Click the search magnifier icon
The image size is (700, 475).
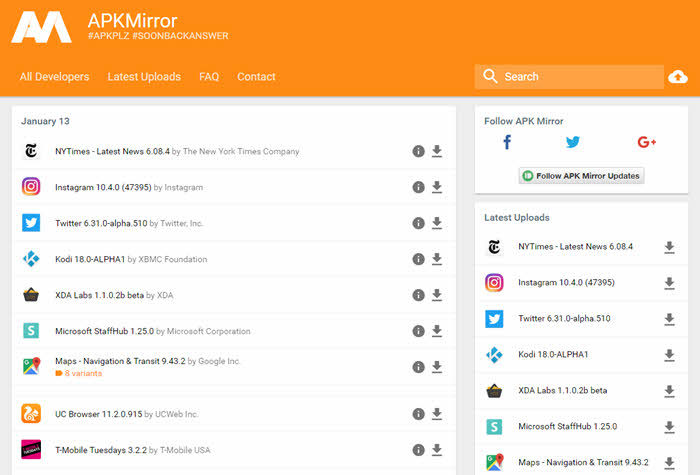(x=490, y=76)
